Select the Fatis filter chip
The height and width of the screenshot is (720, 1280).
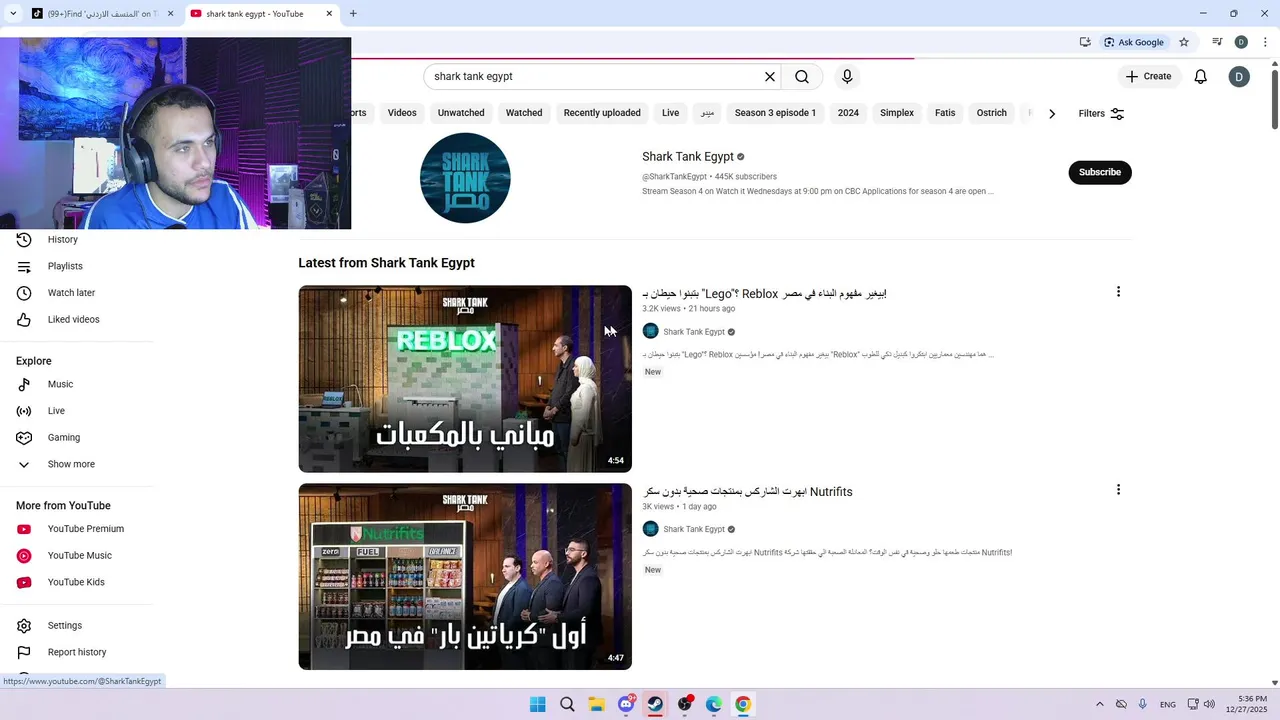click(945, 113)
